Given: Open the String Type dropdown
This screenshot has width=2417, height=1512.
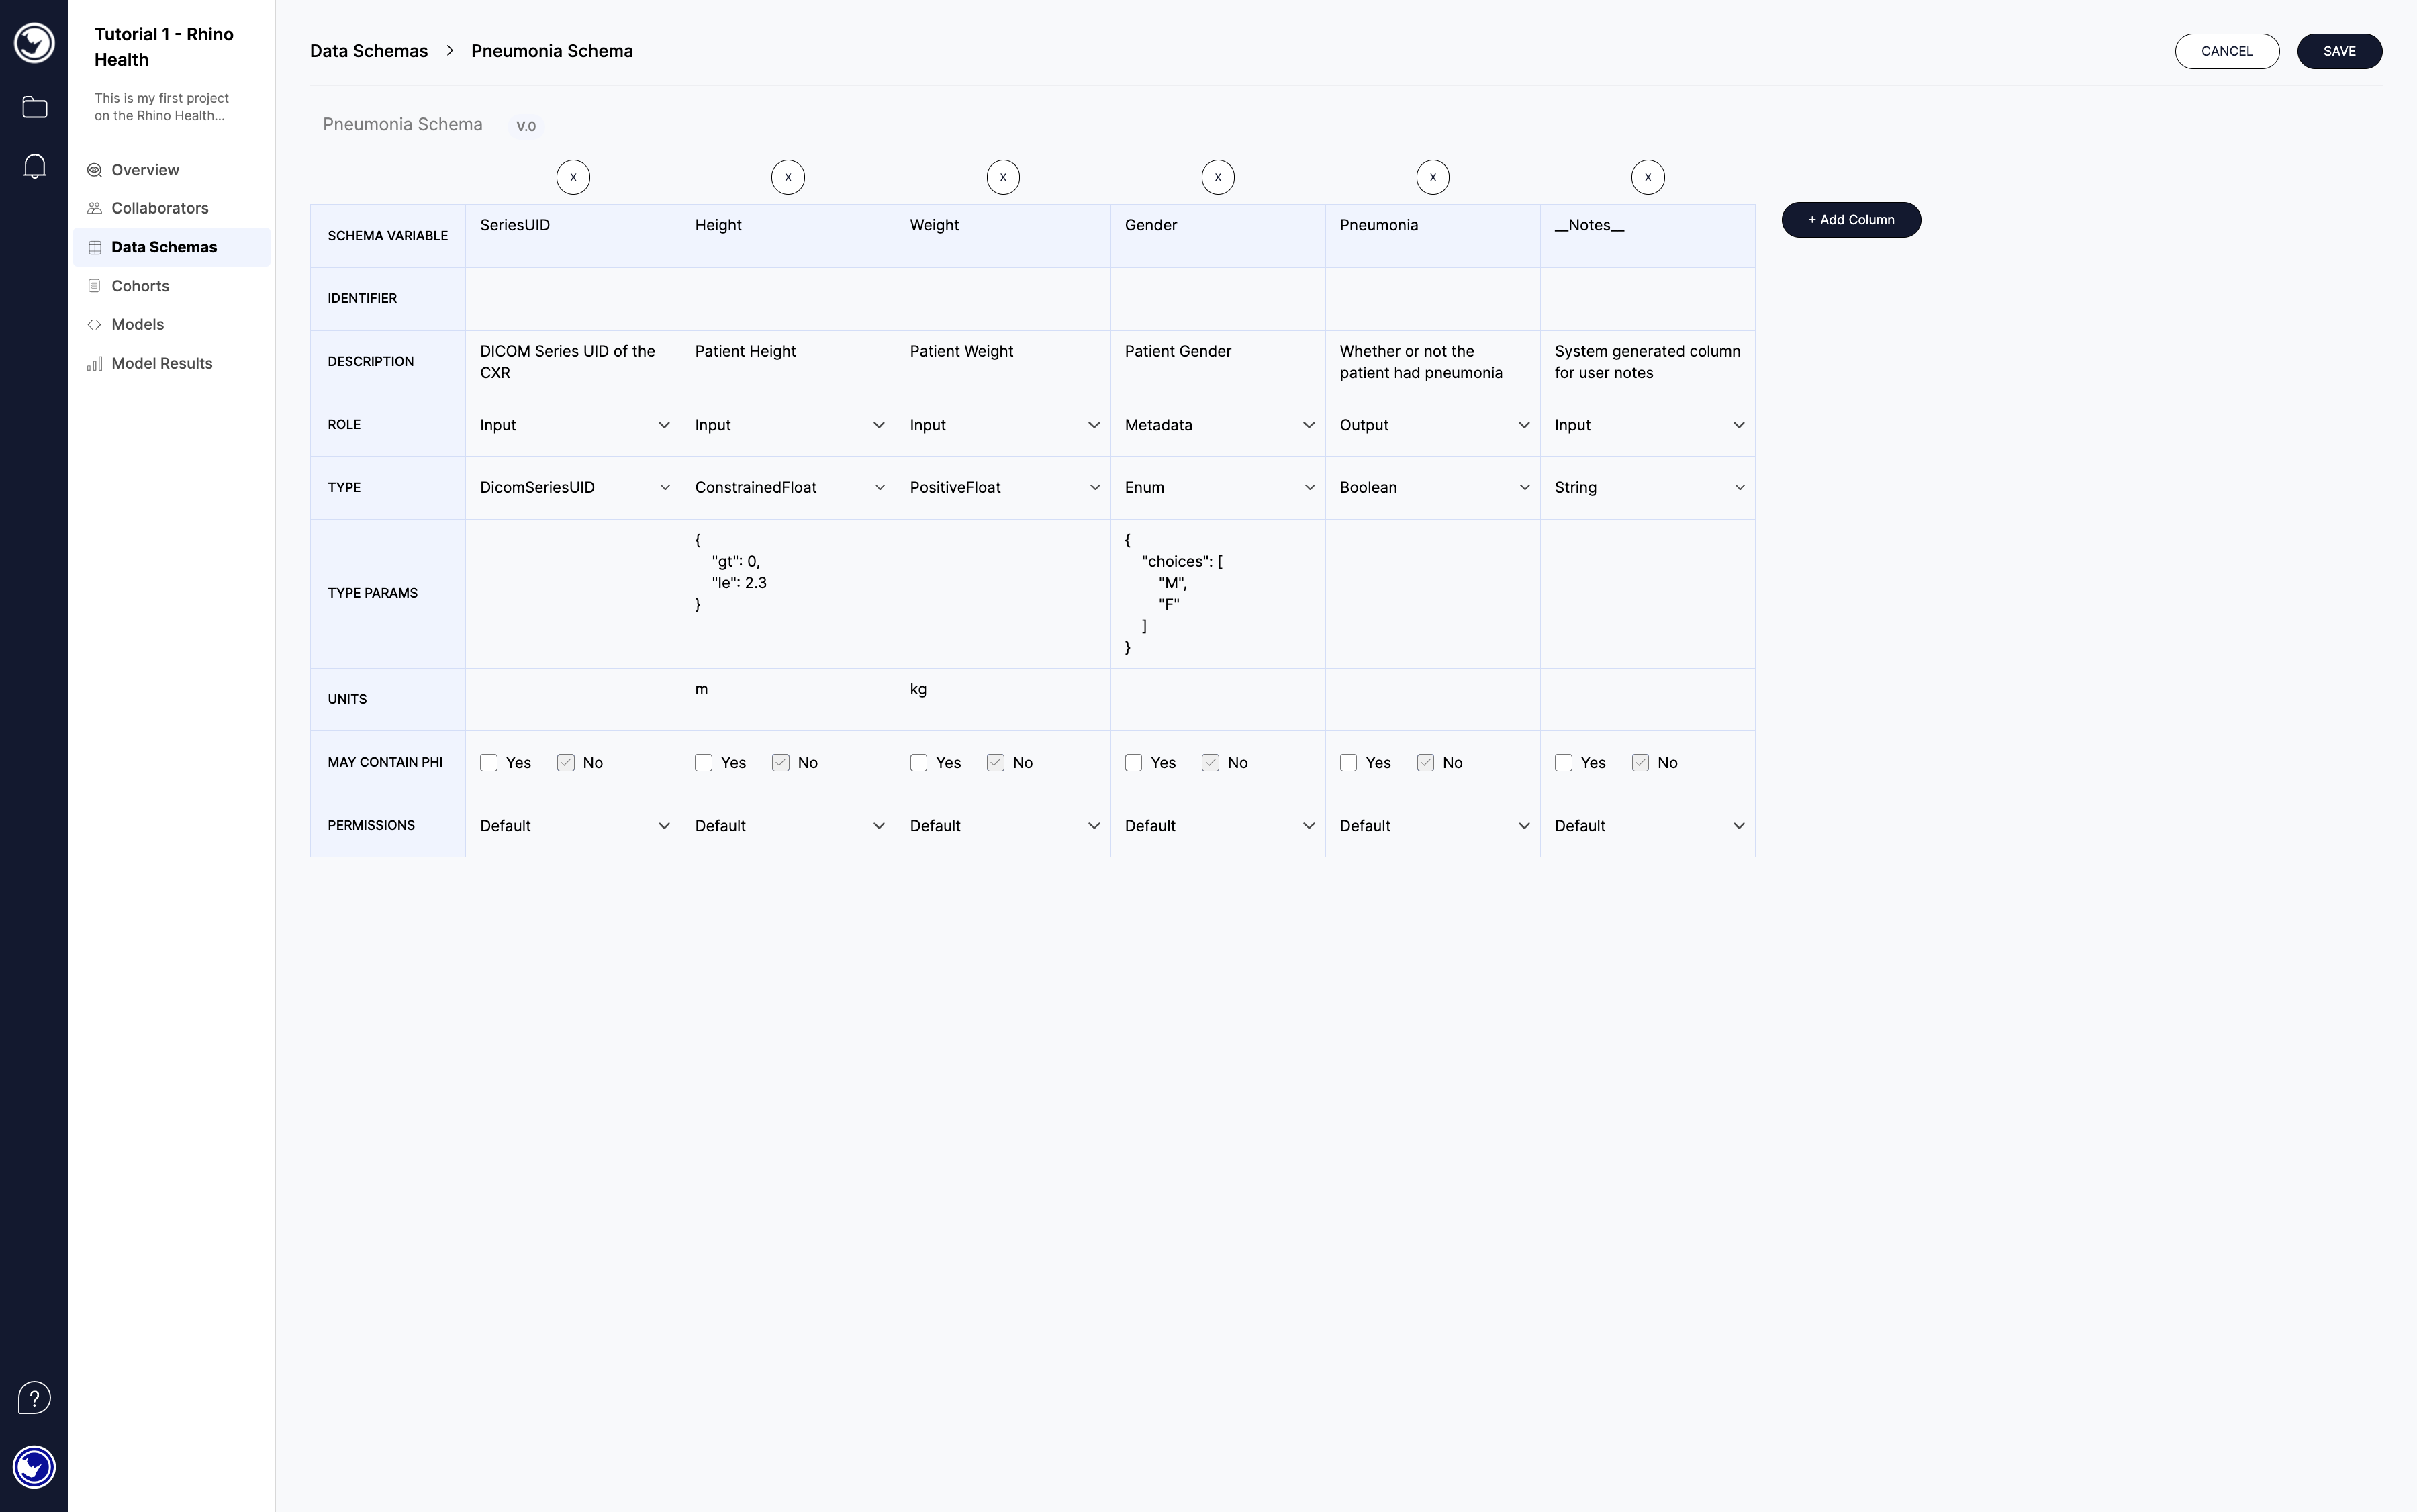Looking at the screenshot, I should (1648, 488).
